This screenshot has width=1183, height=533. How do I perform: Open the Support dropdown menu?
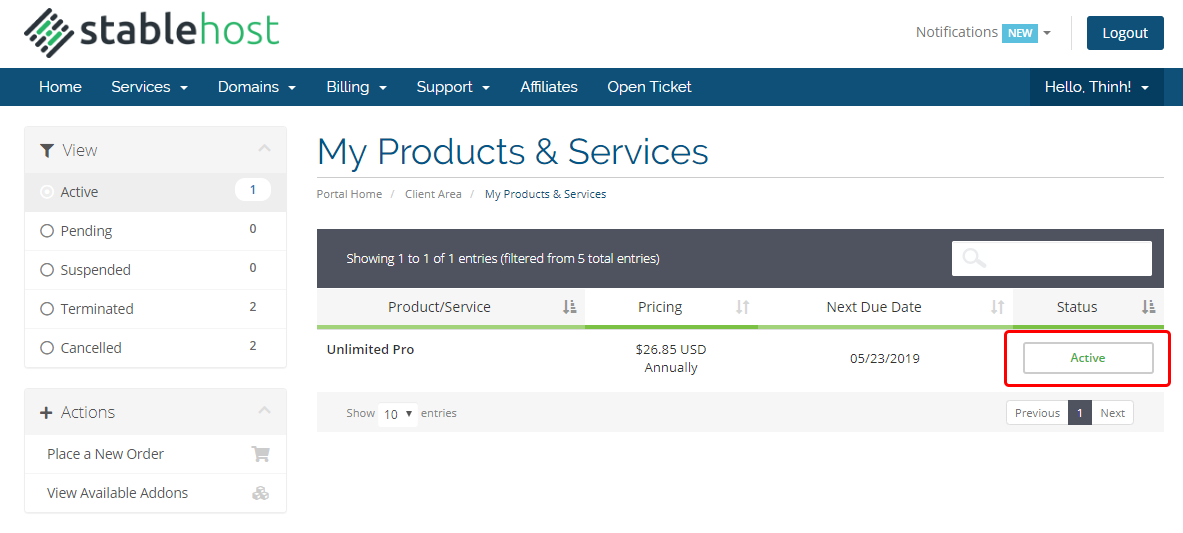[x=453, y=87]
